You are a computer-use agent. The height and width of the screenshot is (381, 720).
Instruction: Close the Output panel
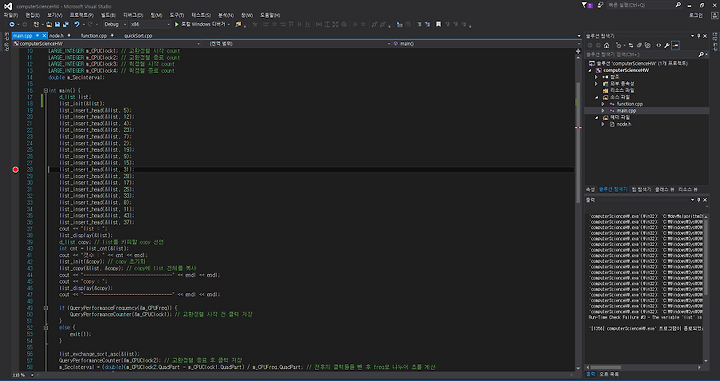705,200
